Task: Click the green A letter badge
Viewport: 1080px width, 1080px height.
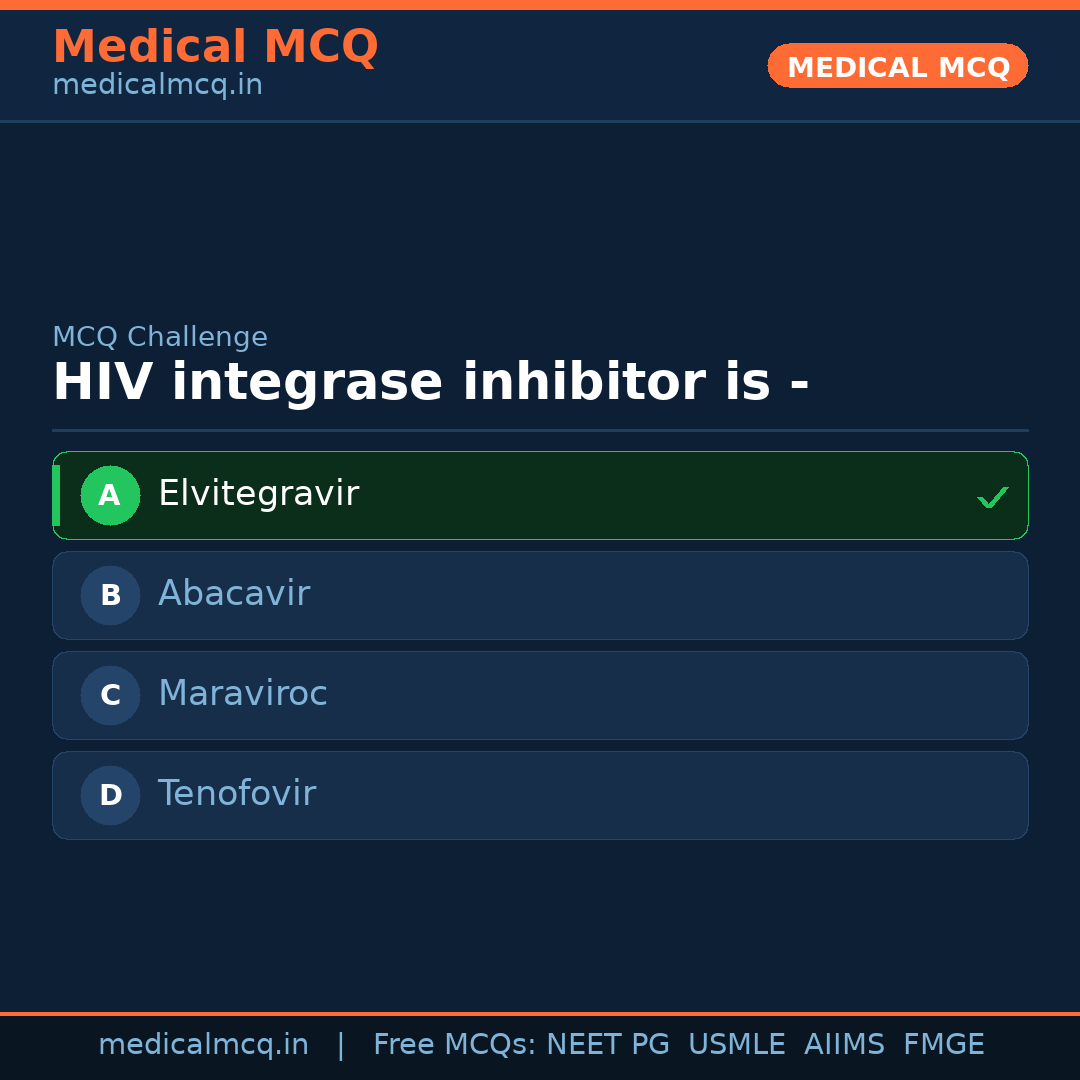Action: 110,495
